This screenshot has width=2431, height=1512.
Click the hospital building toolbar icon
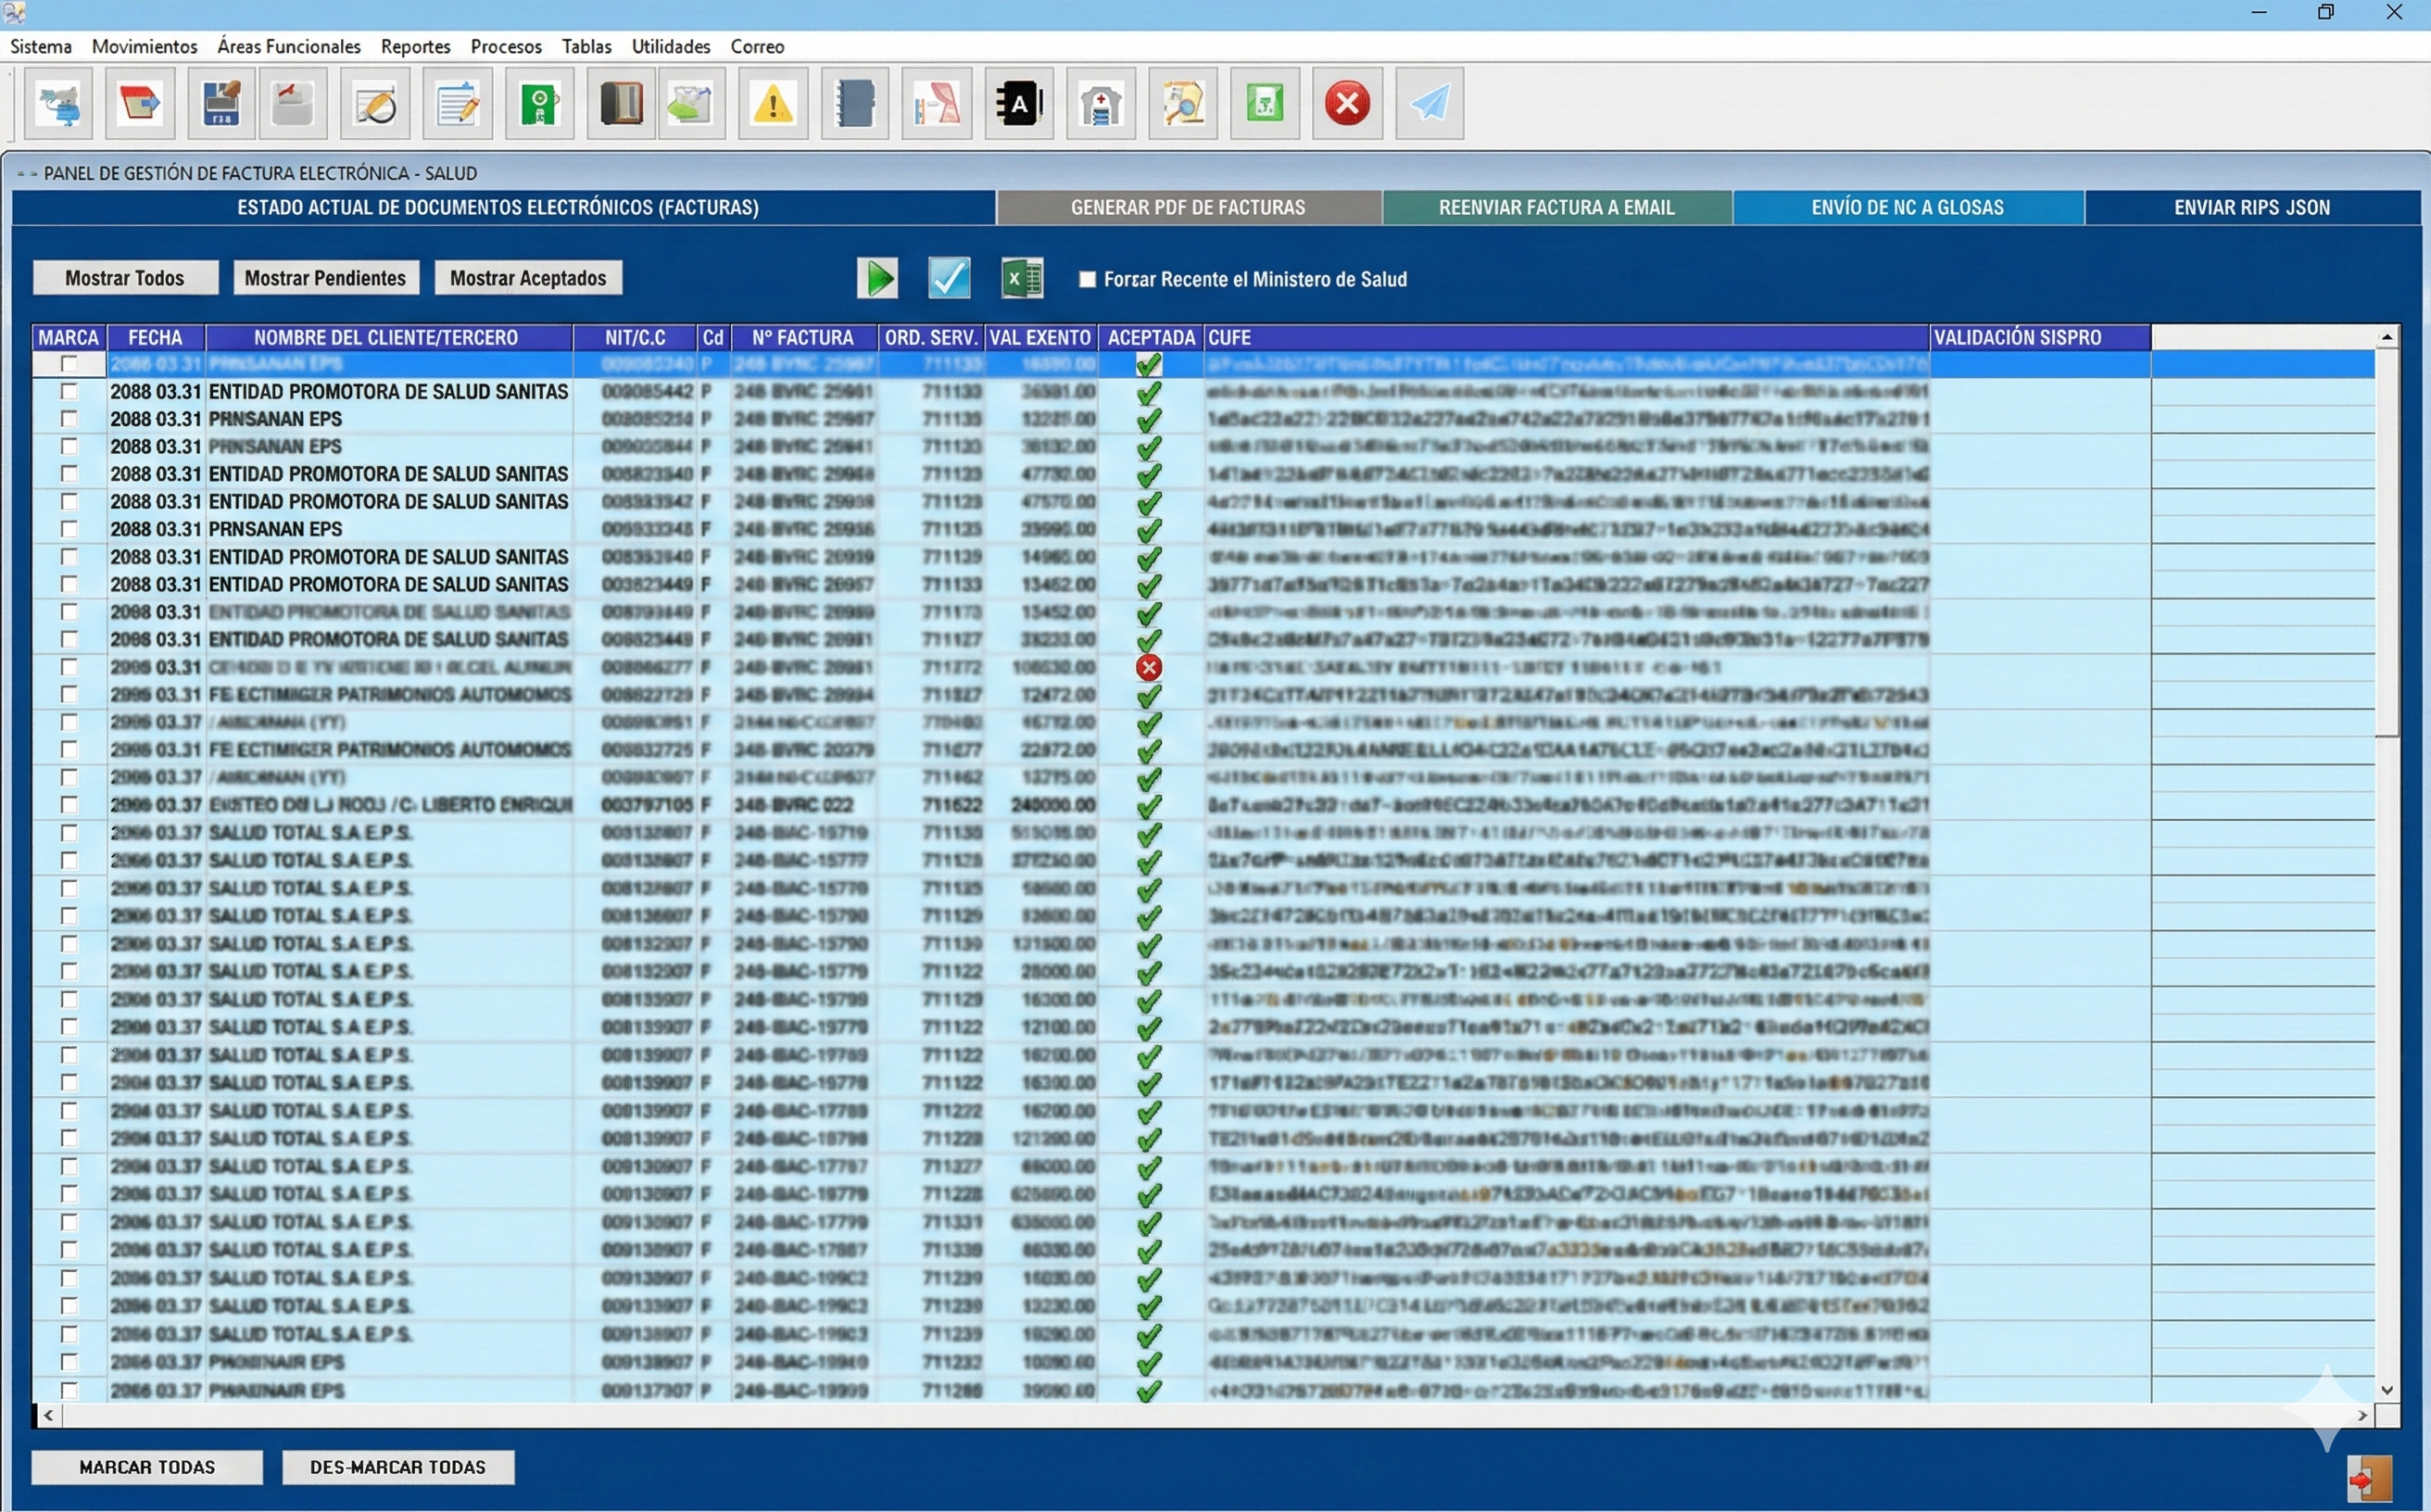[1100, 104]
